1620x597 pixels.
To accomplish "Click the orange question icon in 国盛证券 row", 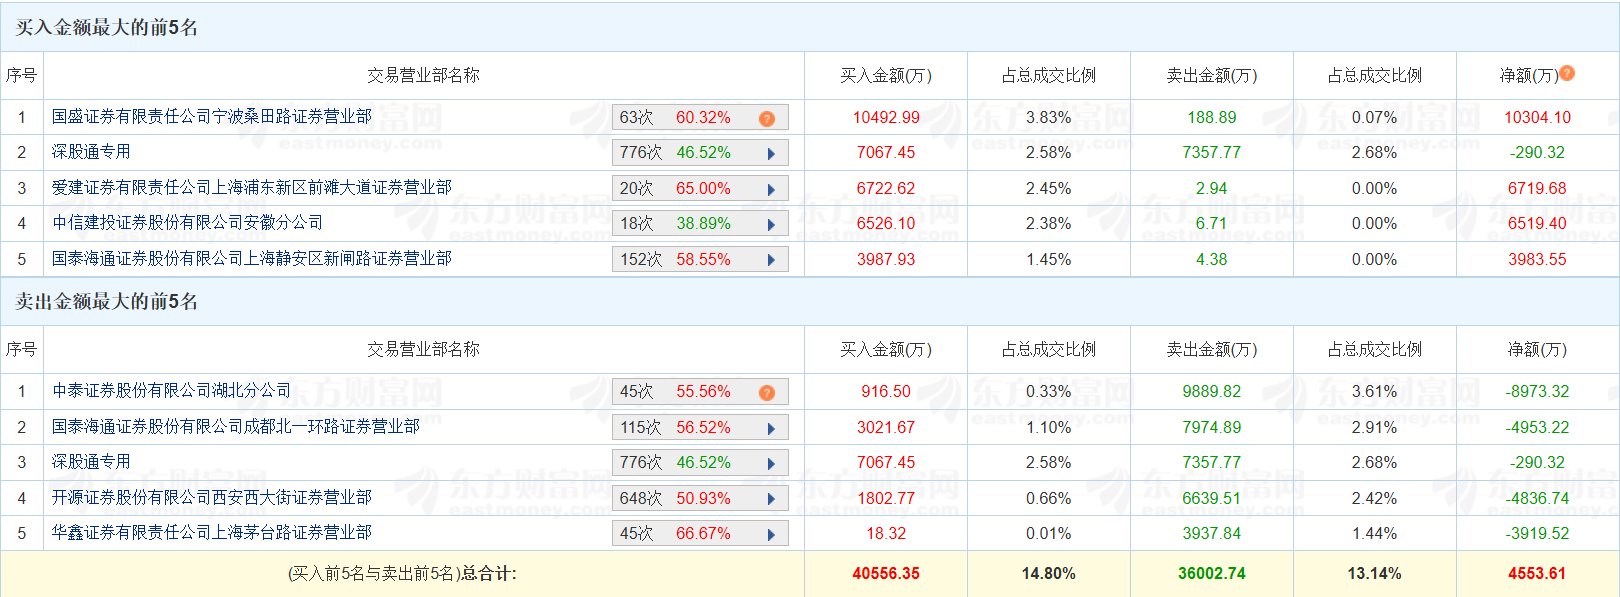I will click(767, 118).
